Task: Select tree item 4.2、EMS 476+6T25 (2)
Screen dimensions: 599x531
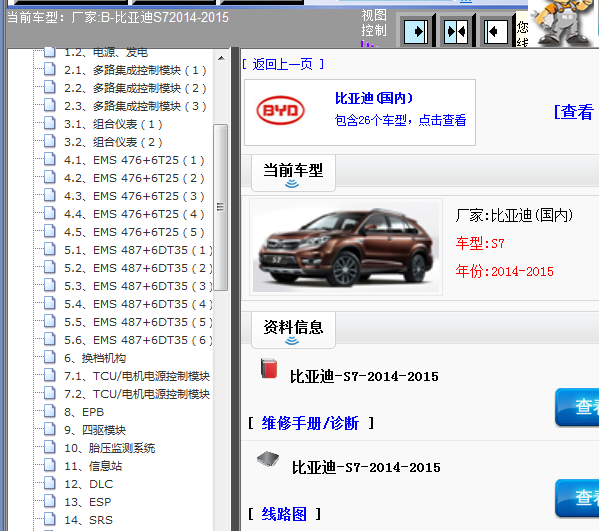Action: [134, 178]
